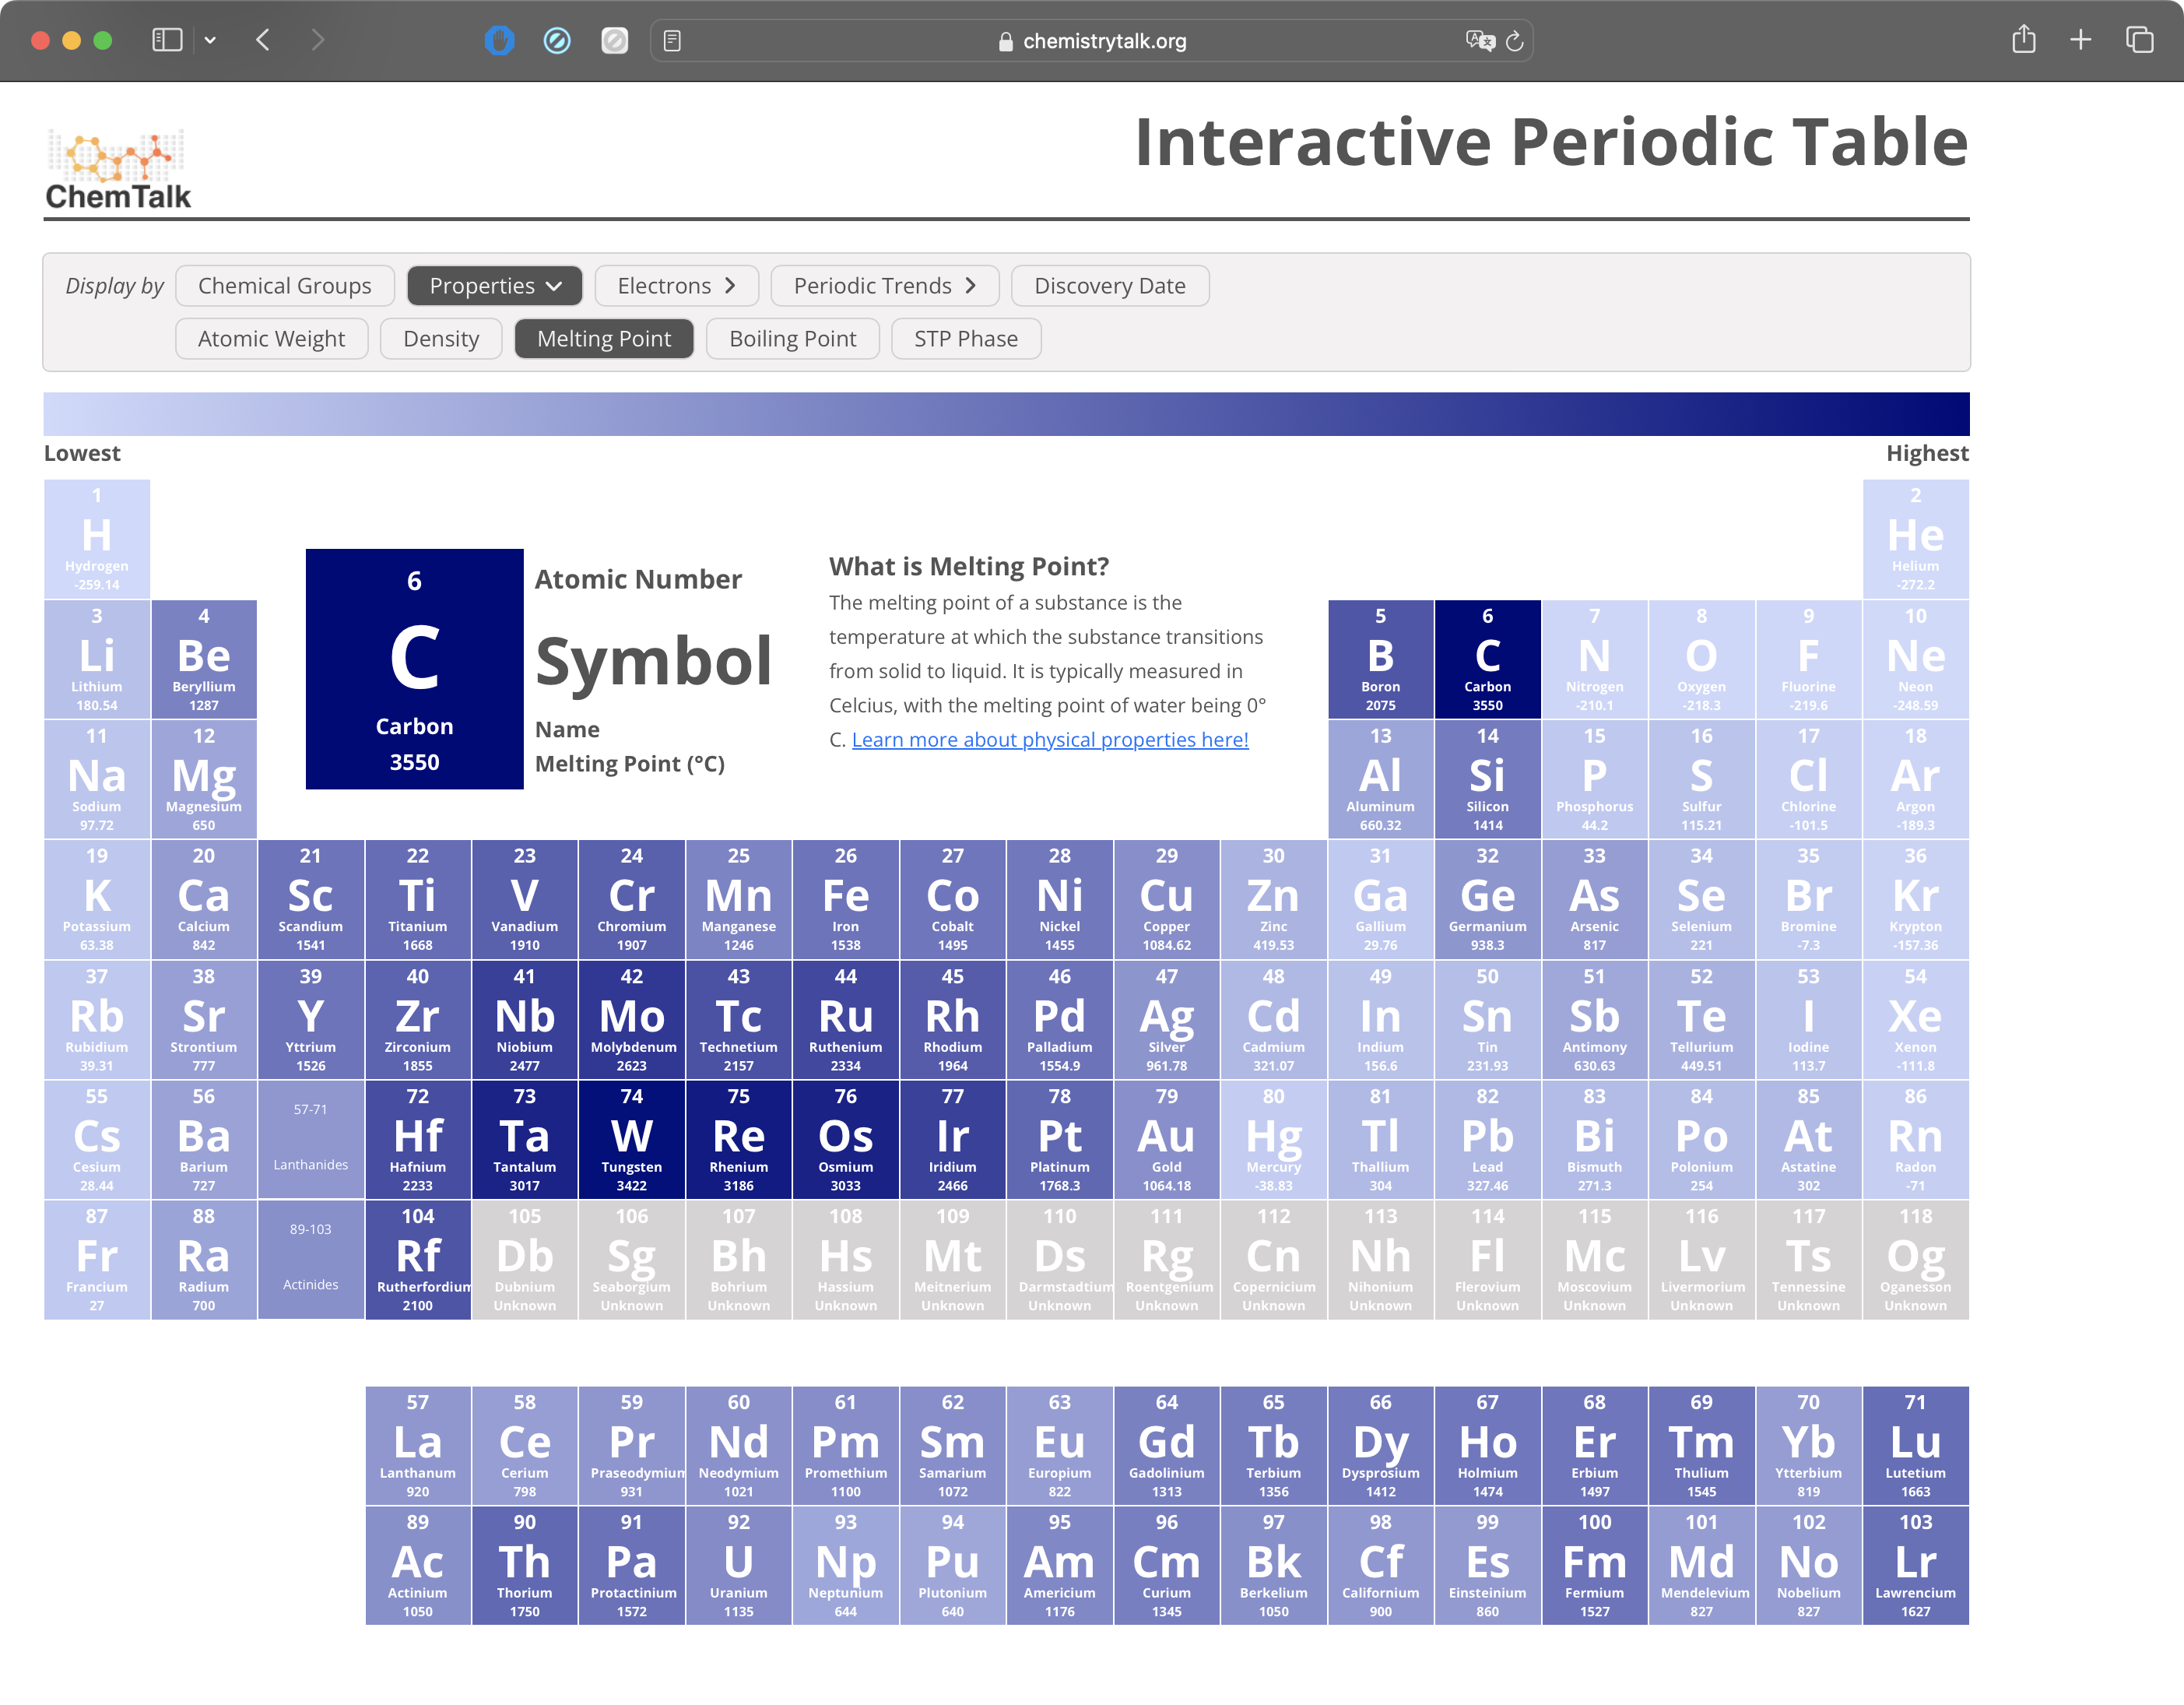Click the blue hand extension icon
Image resolution: width=2184 pixels, height=1705 pixels.
coord(499,40)
